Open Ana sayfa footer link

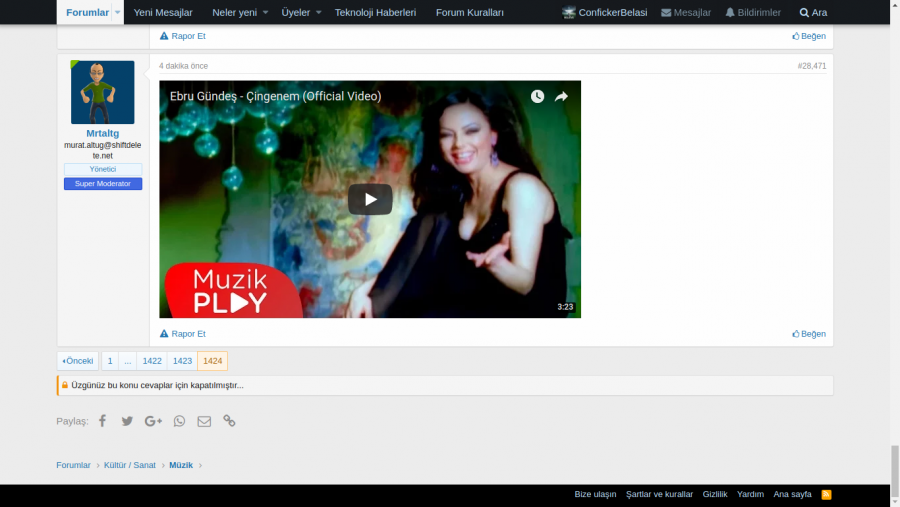click(792, 494)
